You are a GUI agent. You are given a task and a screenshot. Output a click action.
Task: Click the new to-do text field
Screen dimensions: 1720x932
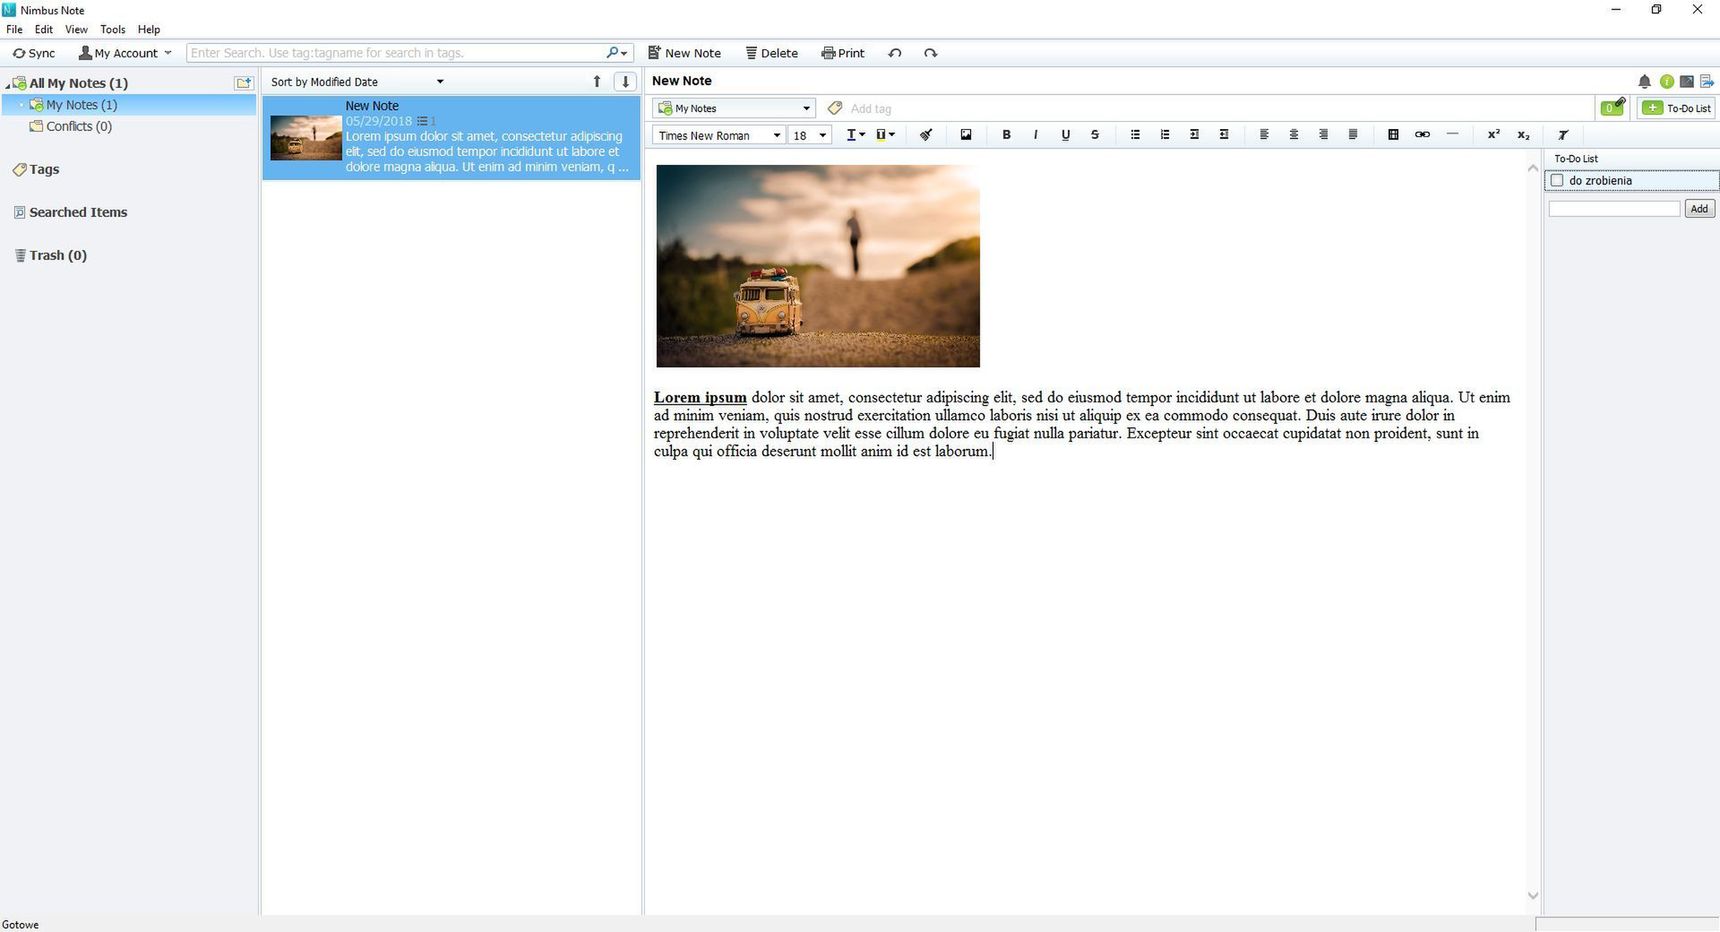(x=1614, y=209)
